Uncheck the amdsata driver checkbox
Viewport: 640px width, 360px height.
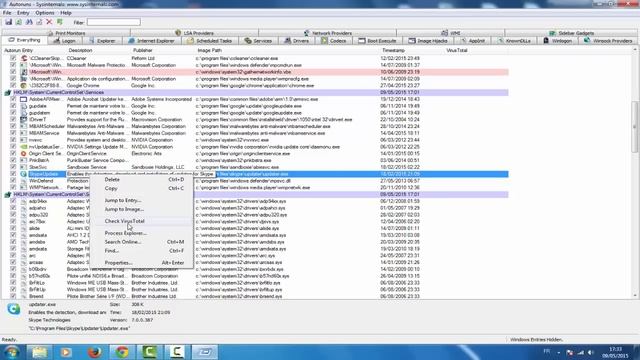point(13,236)
